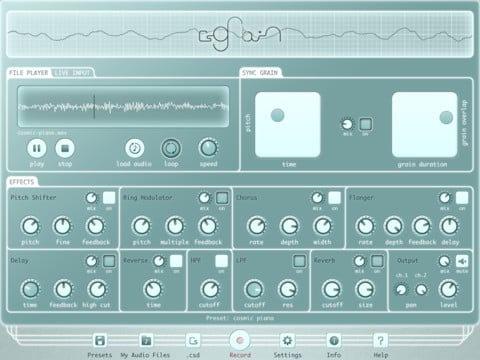
Task: Switch to the Live Input tab
Action: [72, 73]
